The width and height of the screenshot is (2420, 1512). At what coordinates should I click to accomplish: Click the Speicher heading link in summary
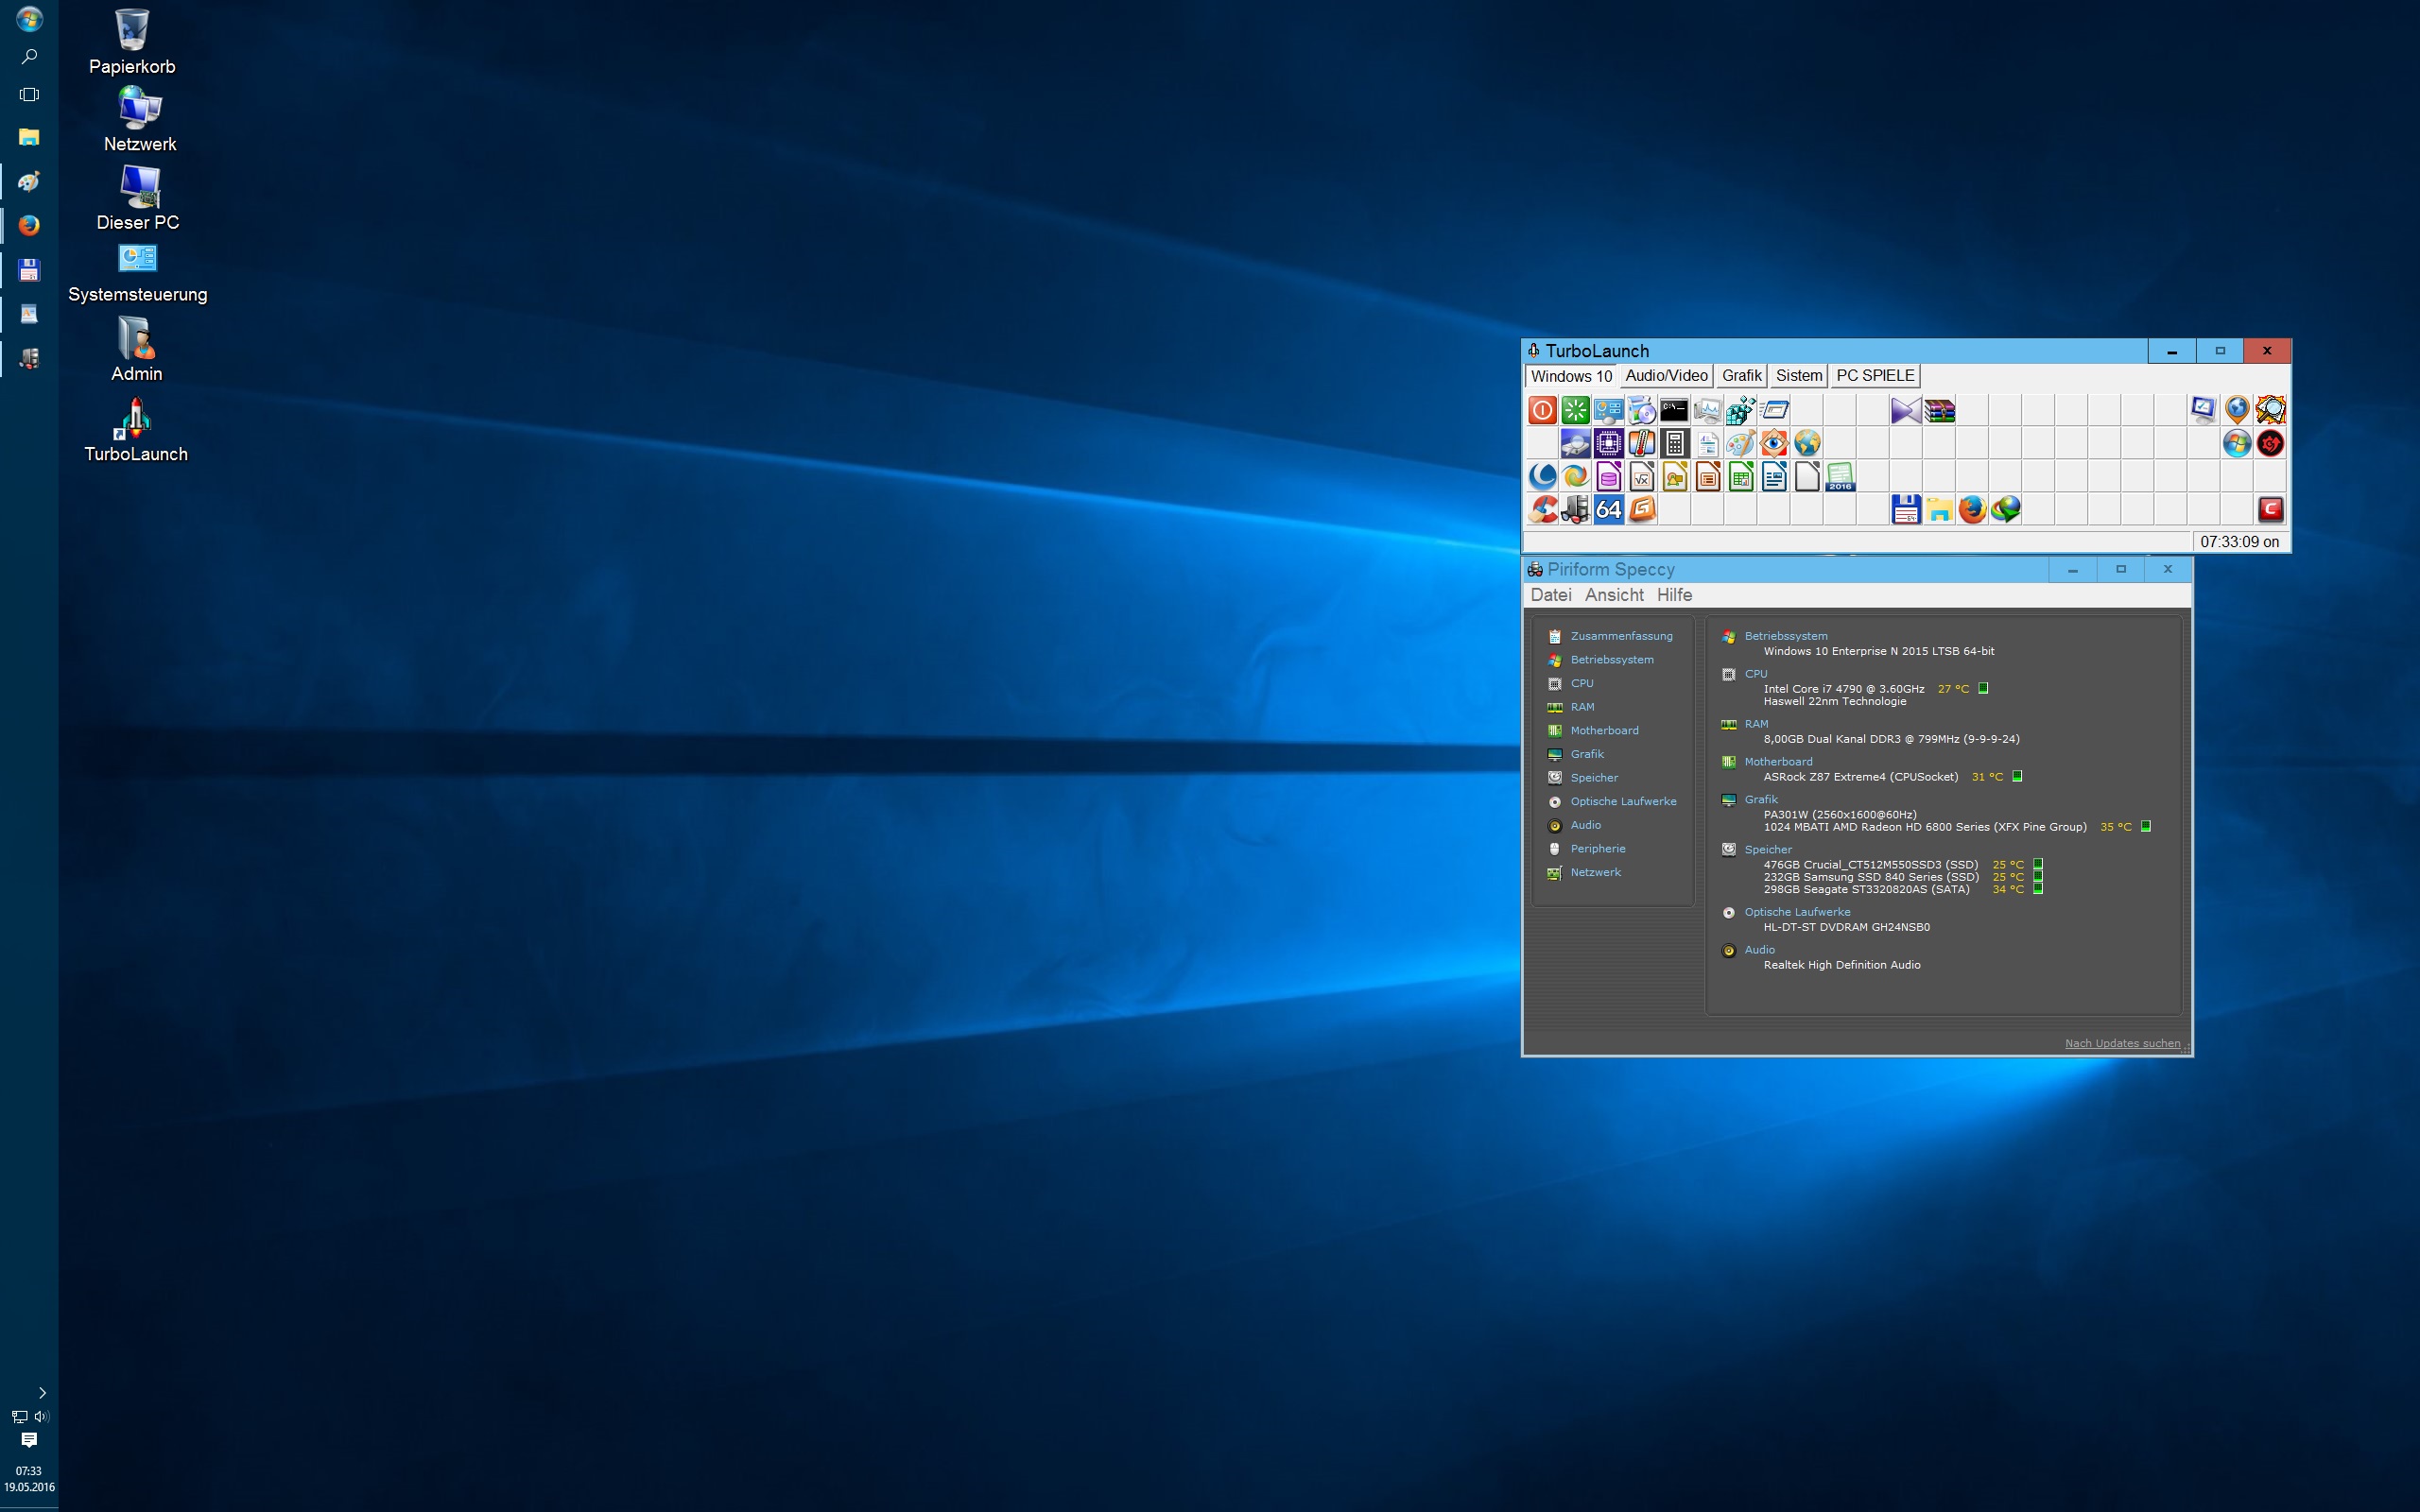pos(1768,849)
